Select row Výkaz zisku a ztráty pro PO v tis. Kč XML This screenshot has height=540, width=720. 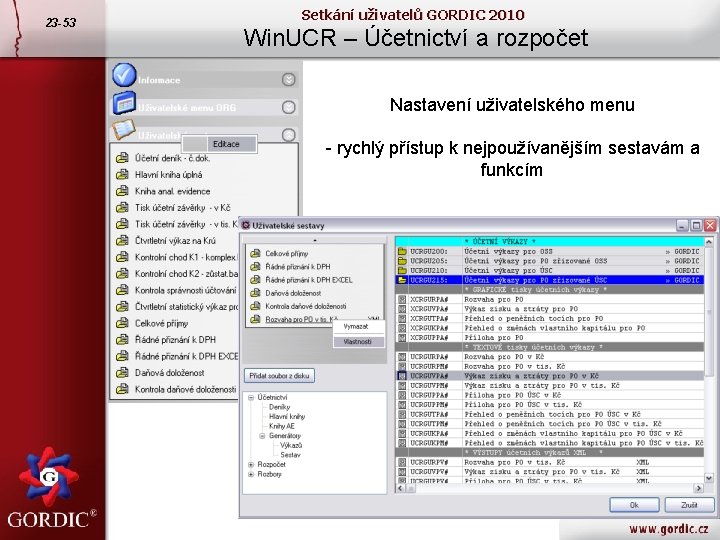(550, 472)
